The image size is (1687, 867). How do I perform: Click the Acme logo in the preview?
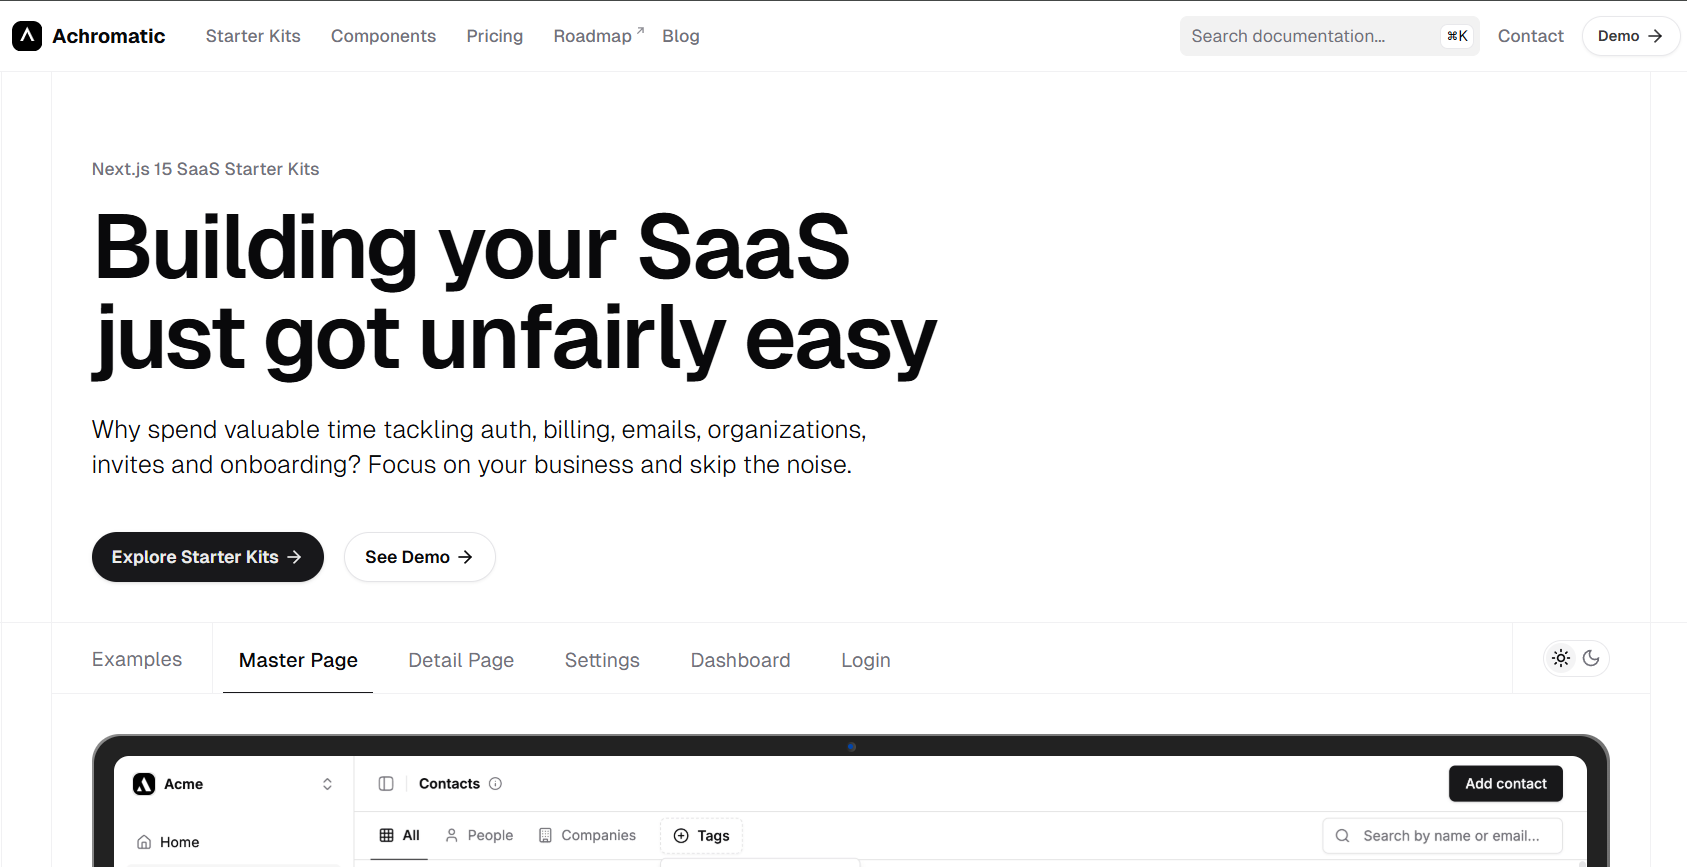point(144,784)
